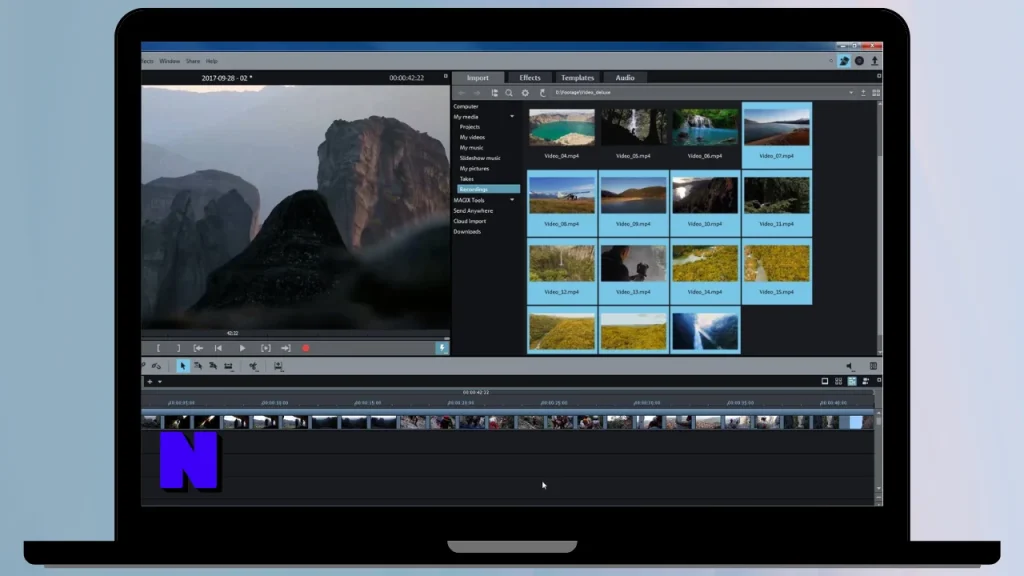Click the insert object tool
The height and width of the screenshot is (576, 1024).
coord(278,366)
